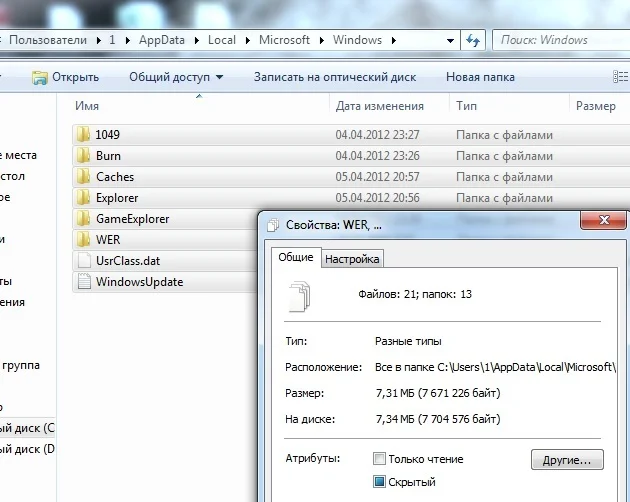Close the Свойства: WER dialog
Viewport: 630px width, 502px height.
603,220
